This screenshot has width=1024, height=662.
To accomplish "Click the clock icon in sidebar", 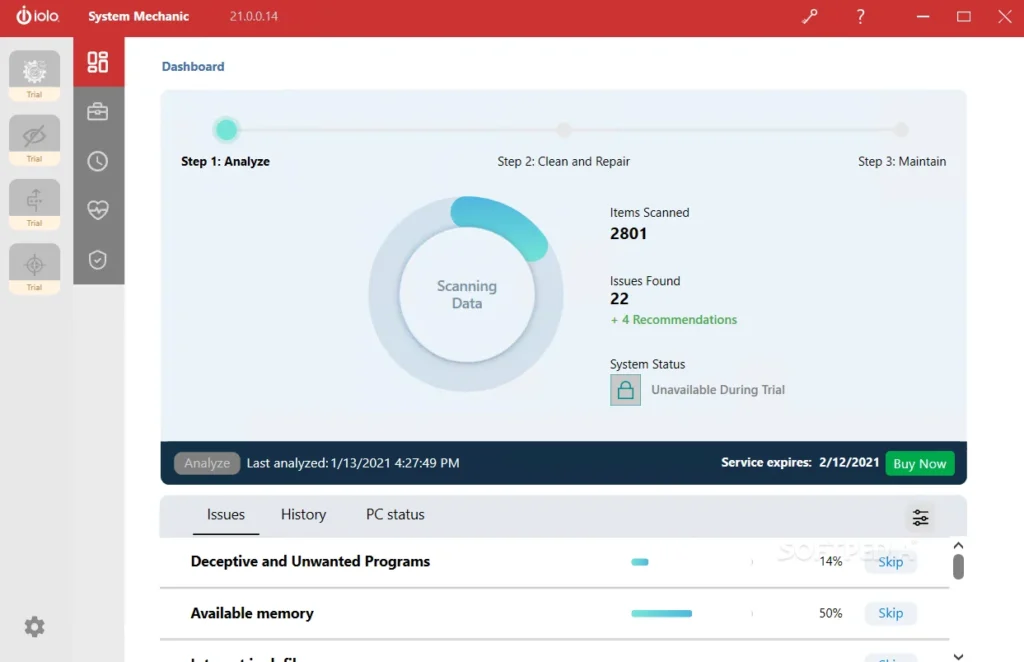I will coord(98,161).
